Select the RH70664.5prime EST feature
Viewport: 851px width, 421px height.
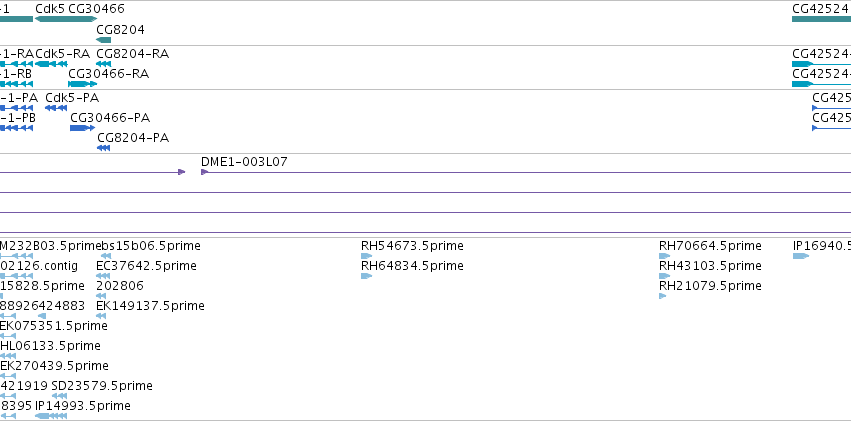point(665,256)
